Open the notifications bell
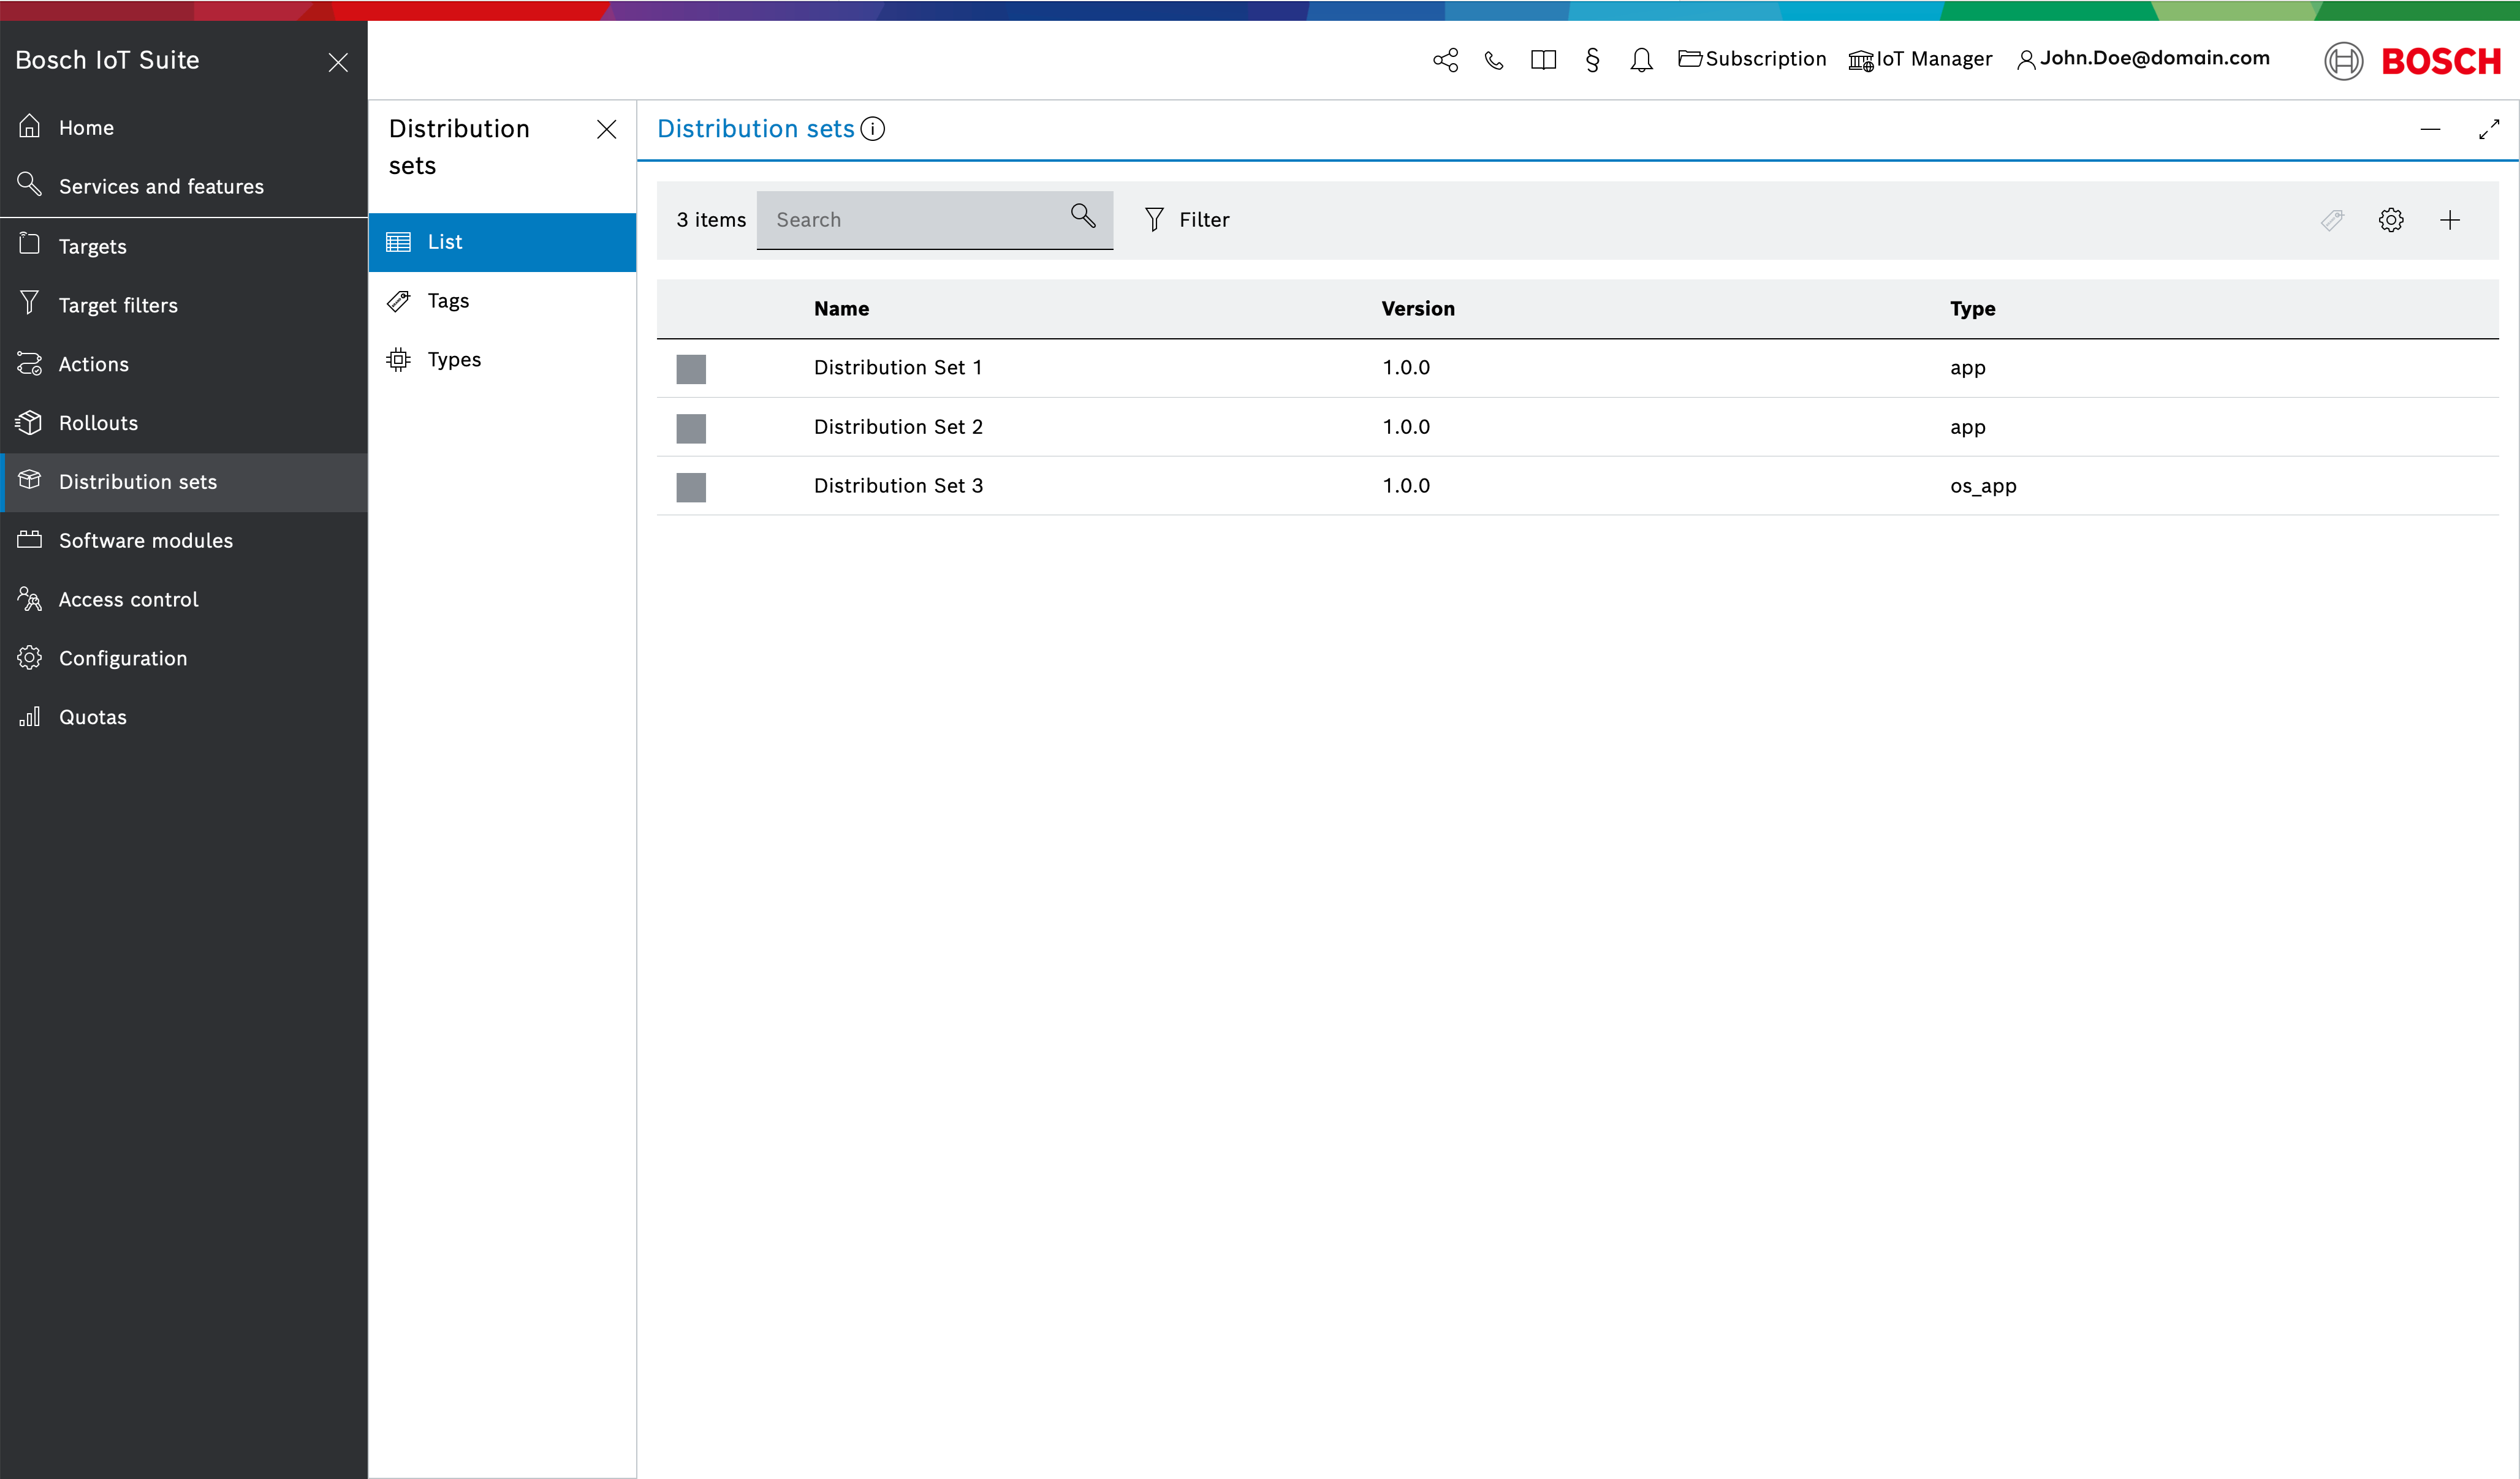The width and height of the screenshot is (2520, 1479). coord(1641,60)
